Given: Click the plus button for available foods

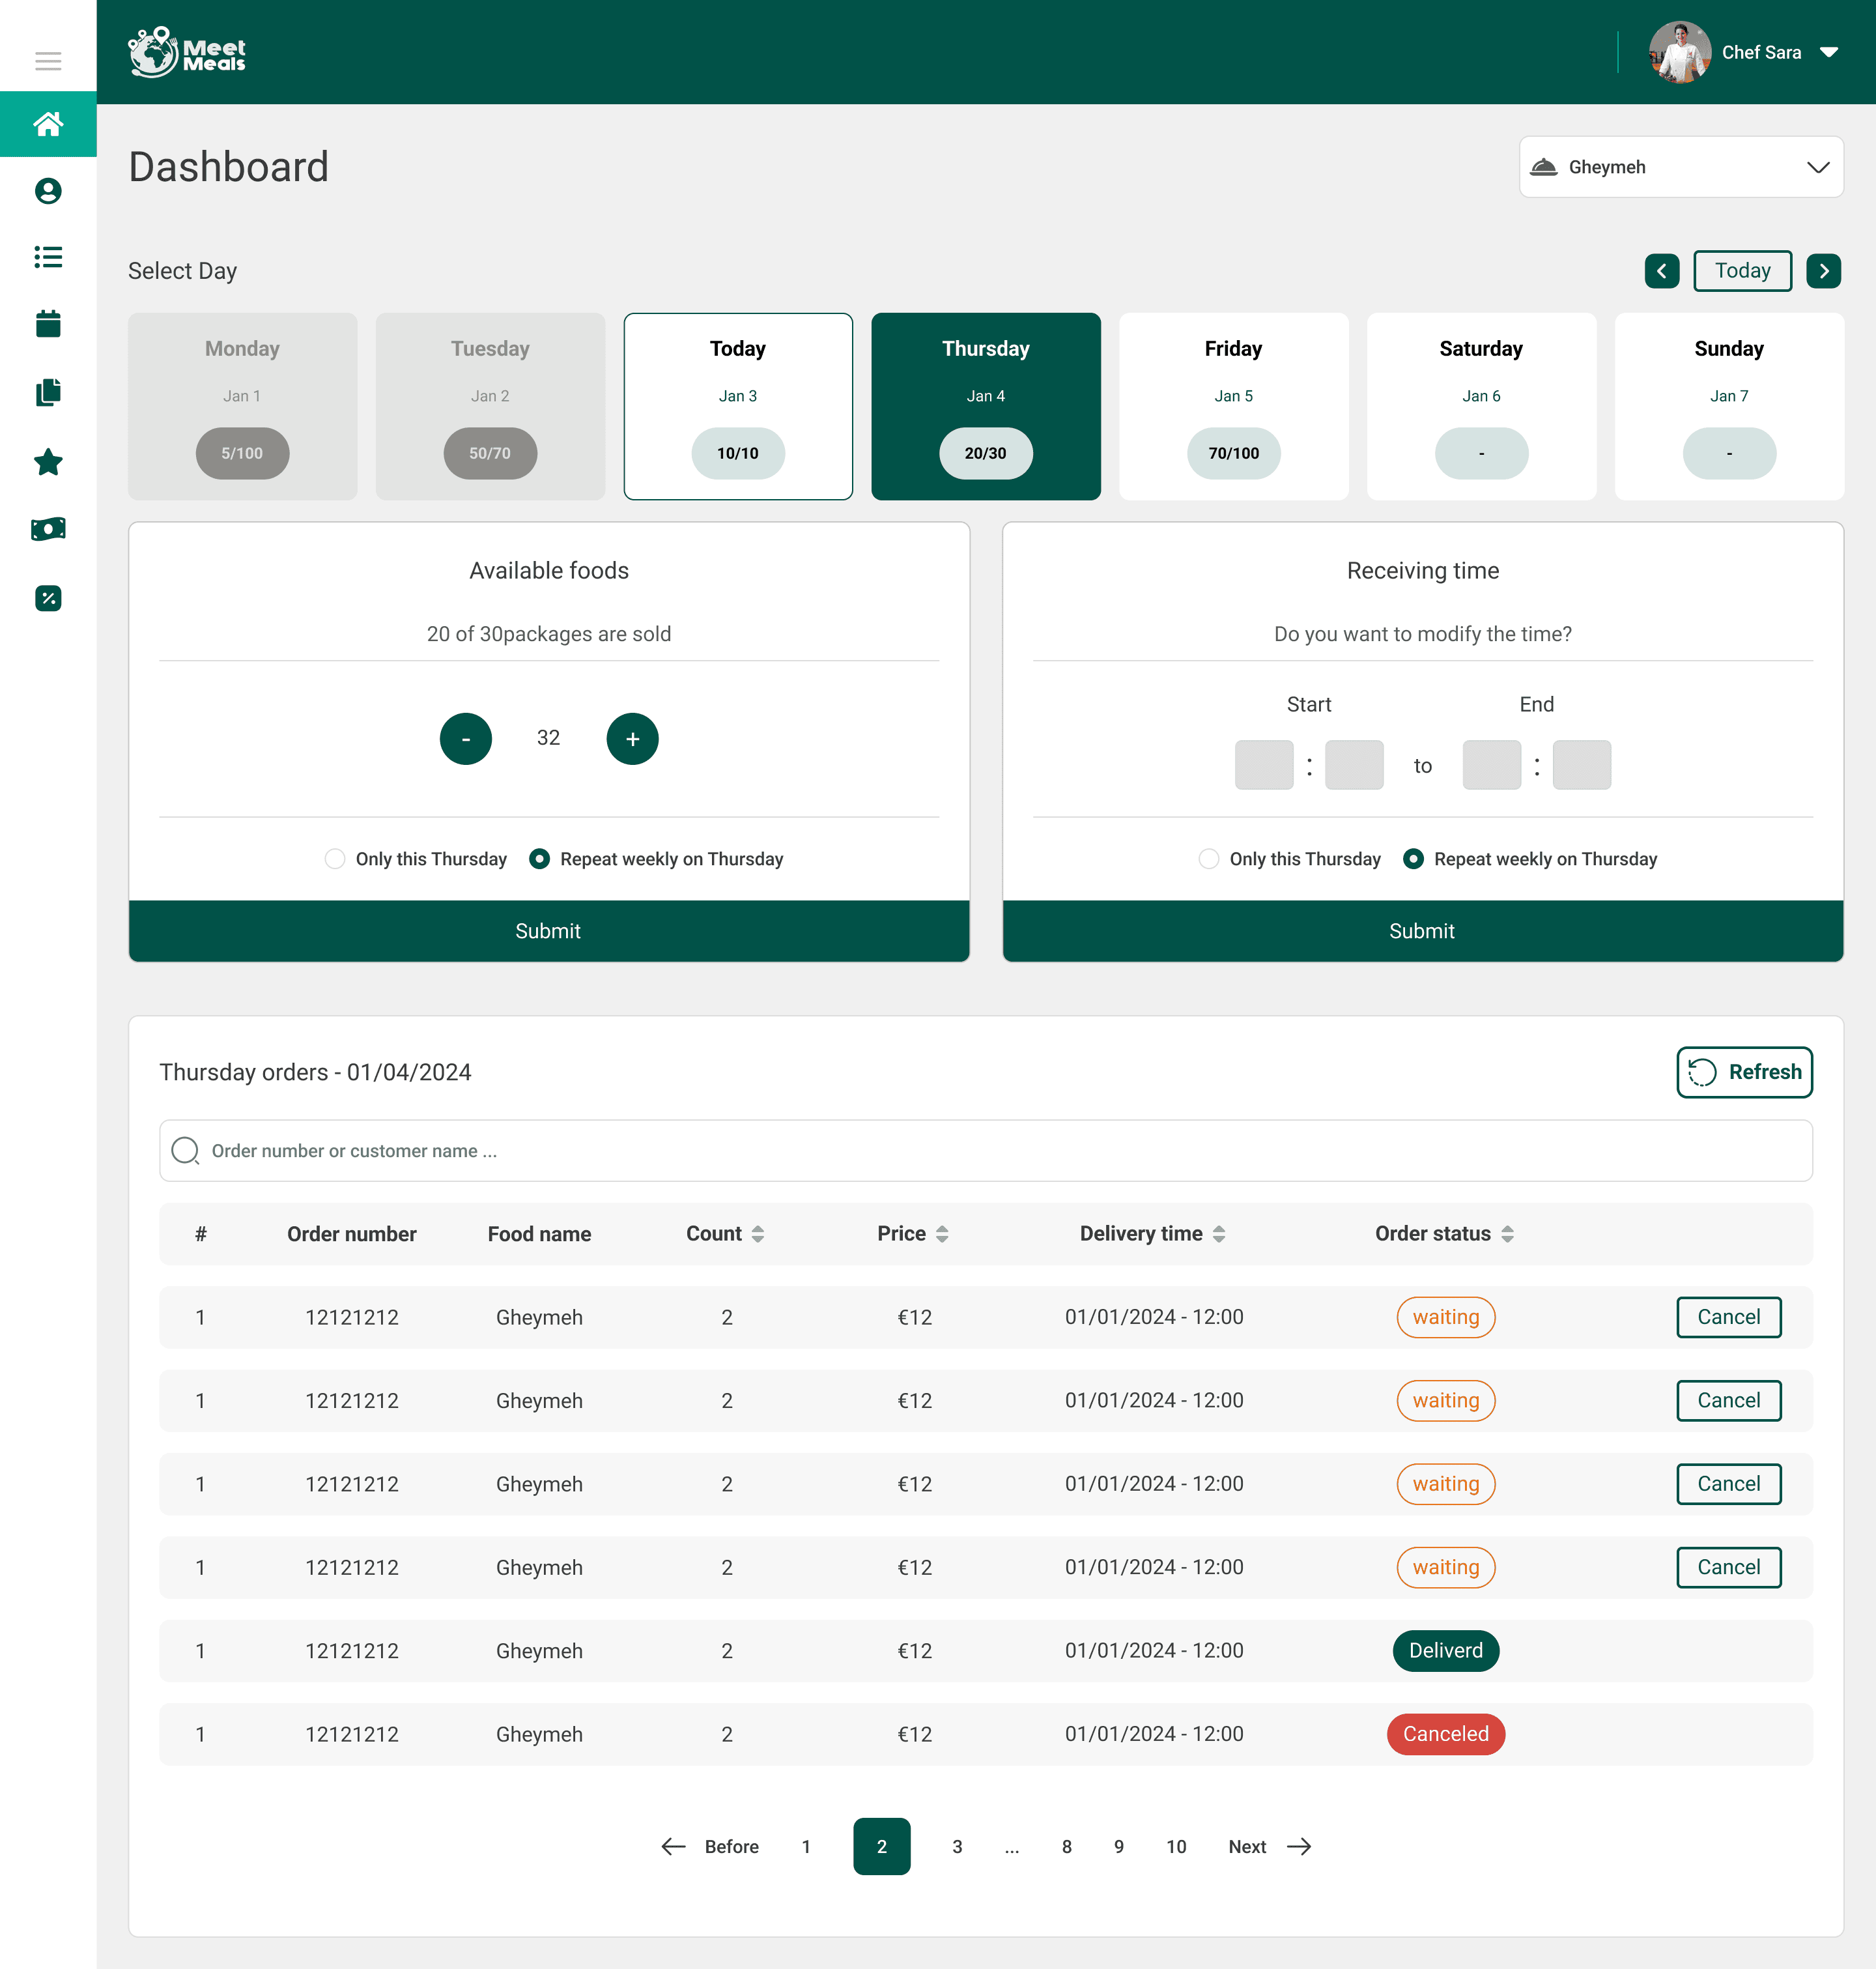Looking at the screenshot, I should point(632,739).
